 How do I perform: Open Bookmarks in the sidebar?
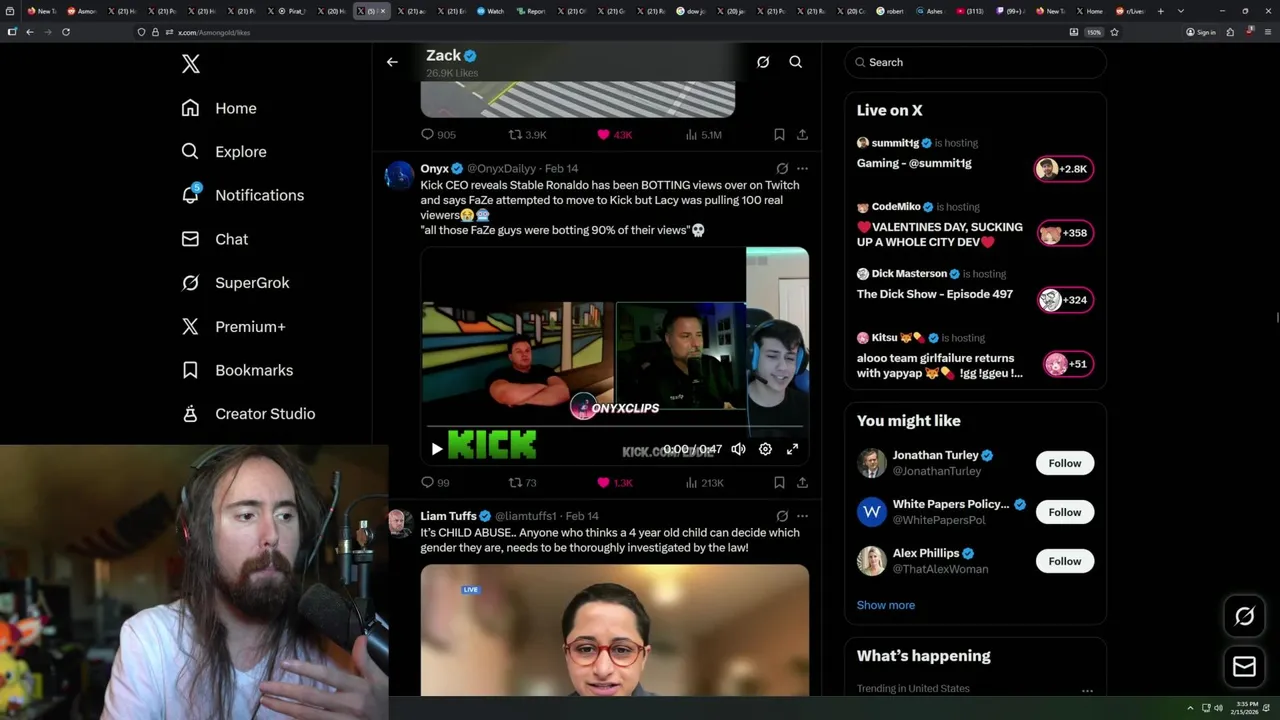(237, 370)
